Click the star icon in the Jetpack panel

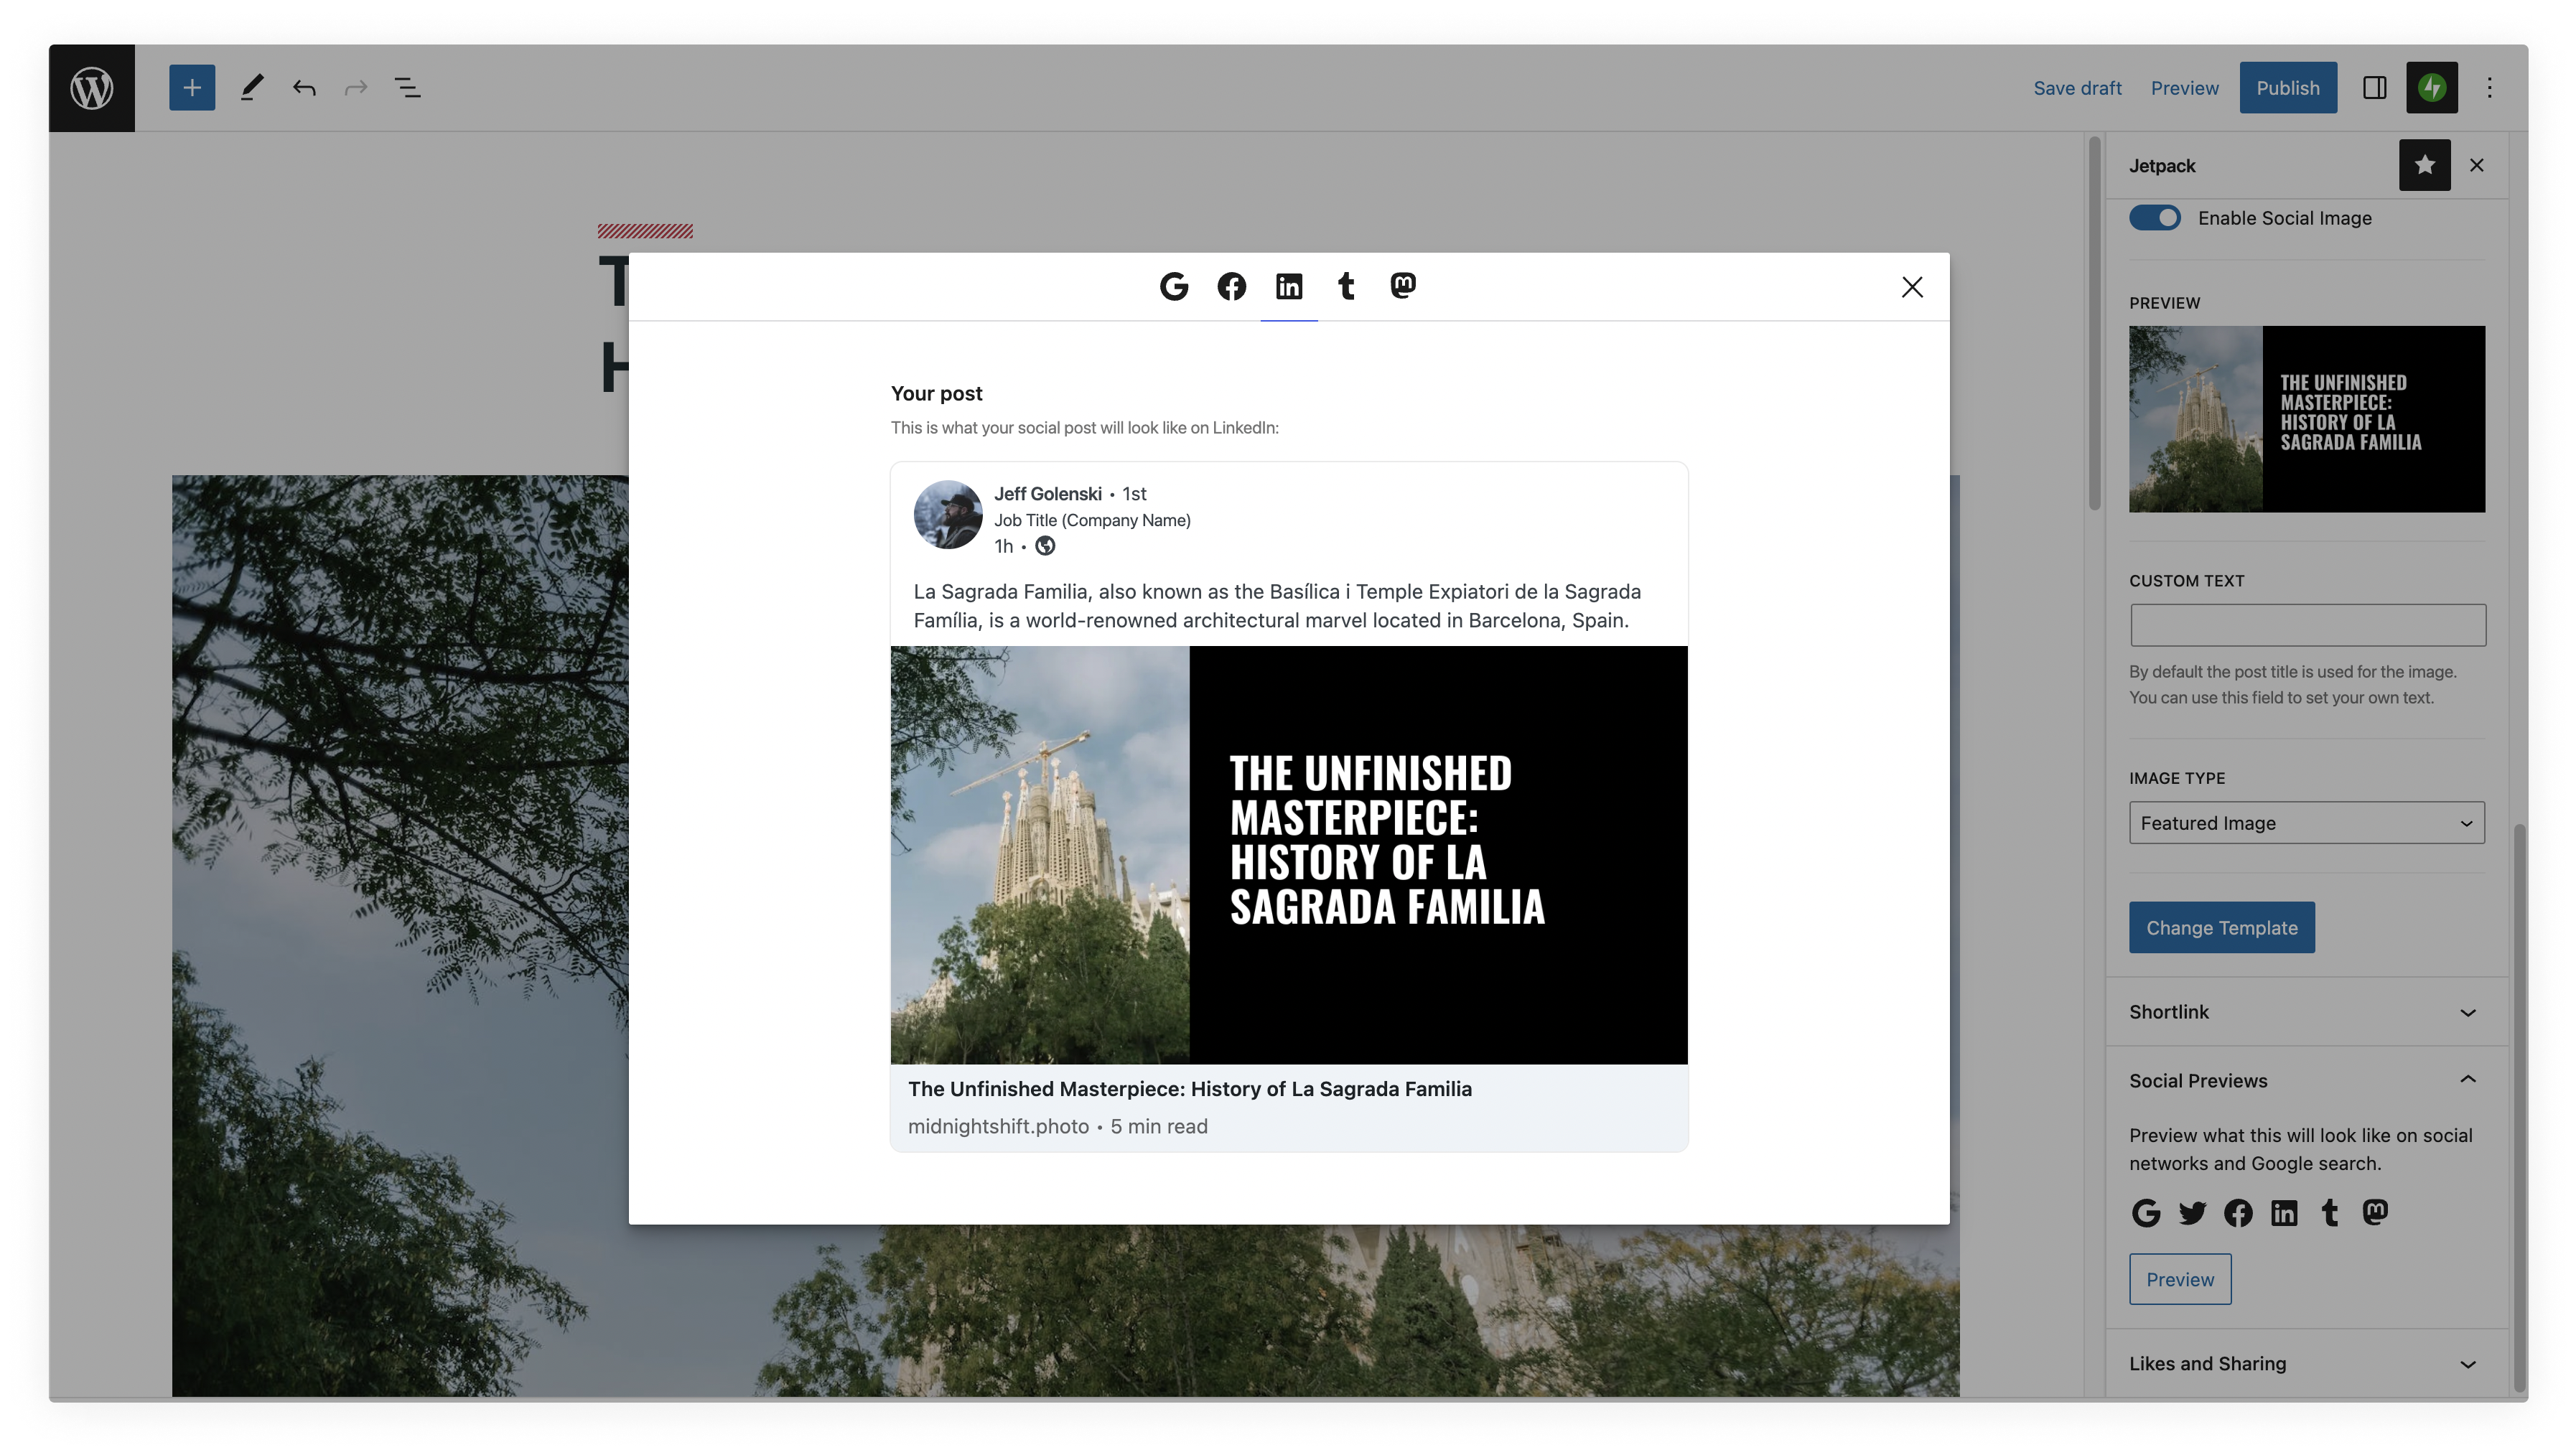point(2424,165)
